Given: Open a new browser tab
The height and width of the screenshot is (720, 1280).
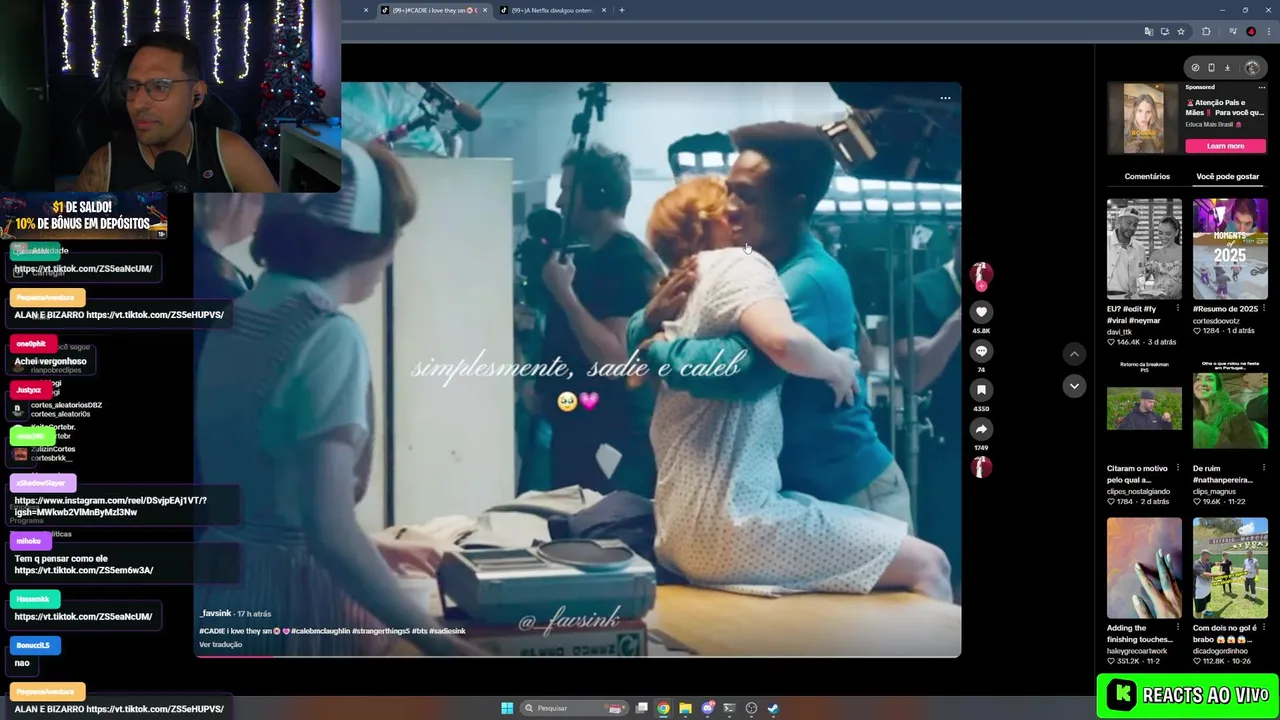Looking at the screenshot, I should point(622,10).
